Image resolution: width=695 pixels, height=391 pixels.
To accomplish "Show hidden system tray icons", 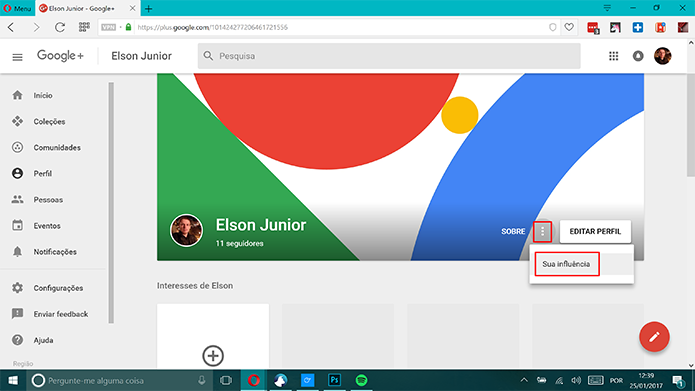I will [x=524, y=380].
